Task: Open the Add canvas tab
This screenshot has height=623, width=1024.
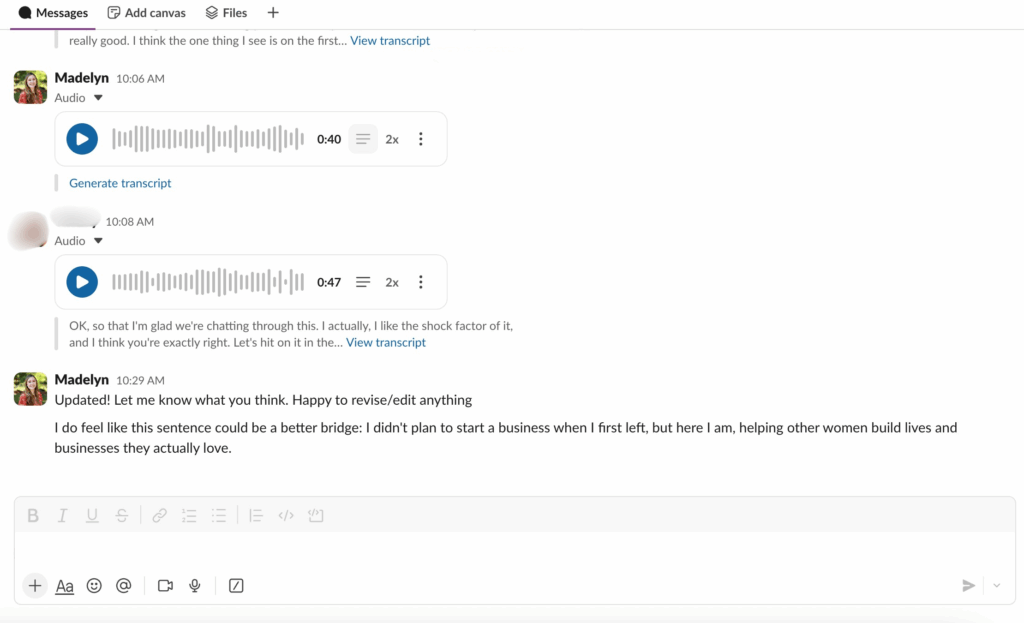Action: coord(146,12)
